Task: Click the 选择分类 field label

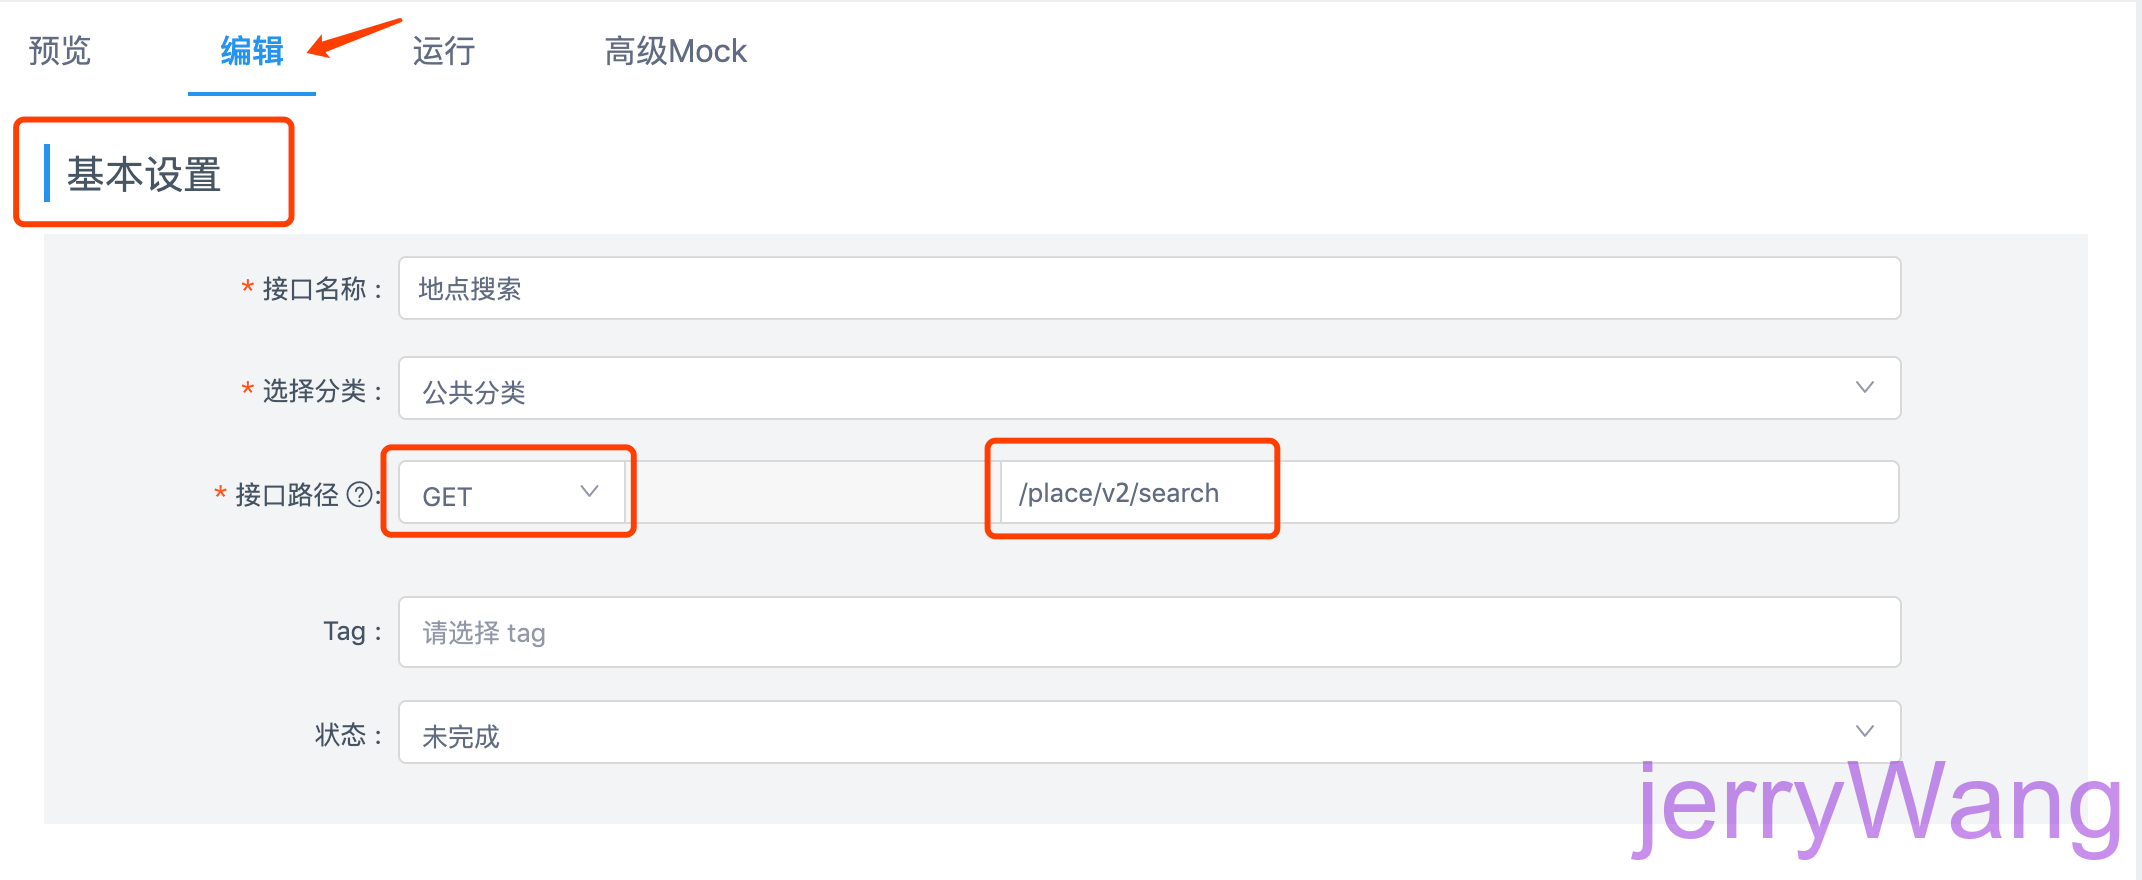Action: coord(314,391)
